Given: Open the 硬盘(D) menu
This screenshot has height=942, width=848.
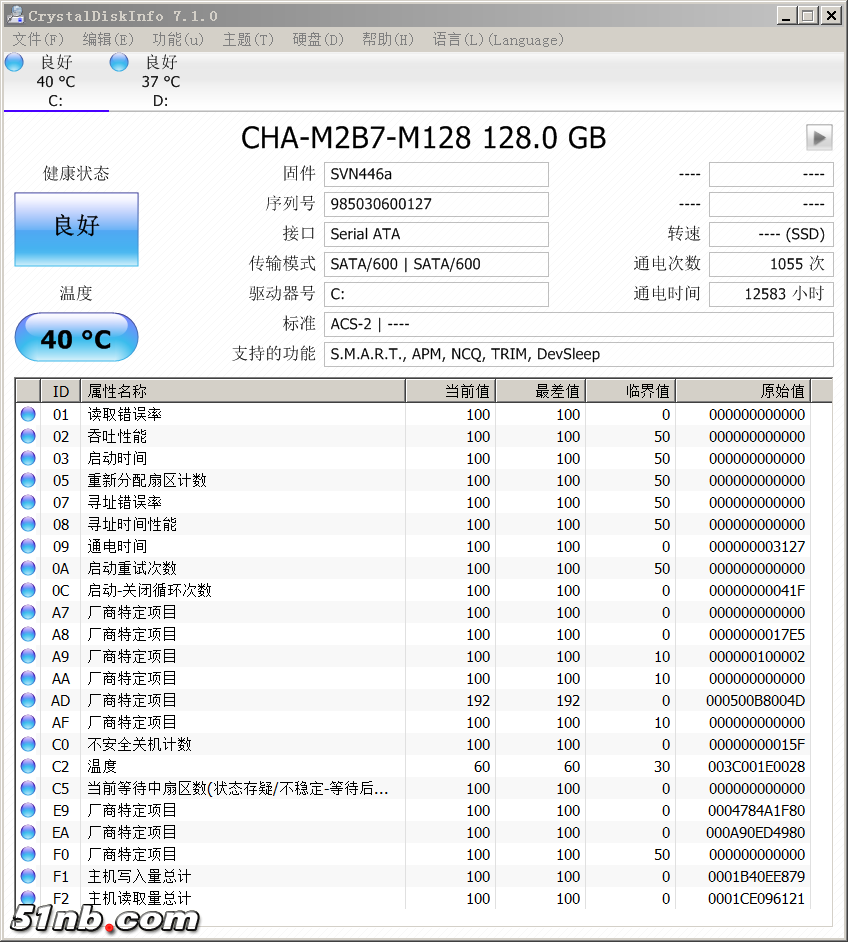Looking at the screenshot, I should coord(317,40).
